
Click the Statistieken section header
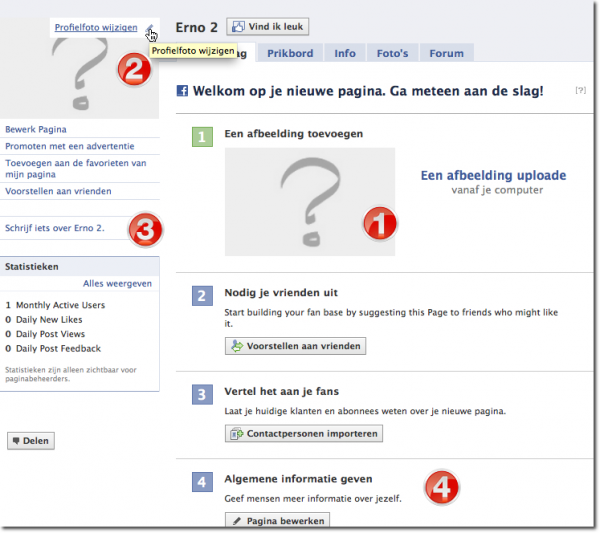click(x=80, y=267)
